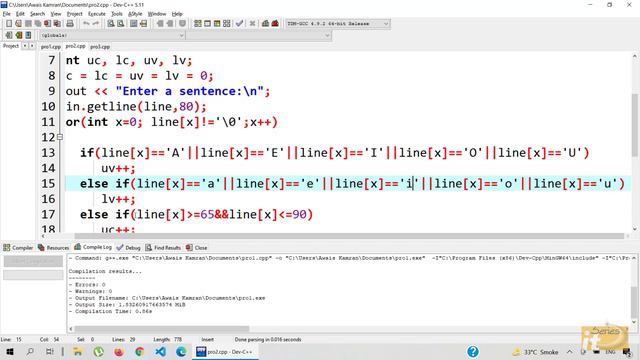Click the green Profile analysis icon

click(266, 24)
